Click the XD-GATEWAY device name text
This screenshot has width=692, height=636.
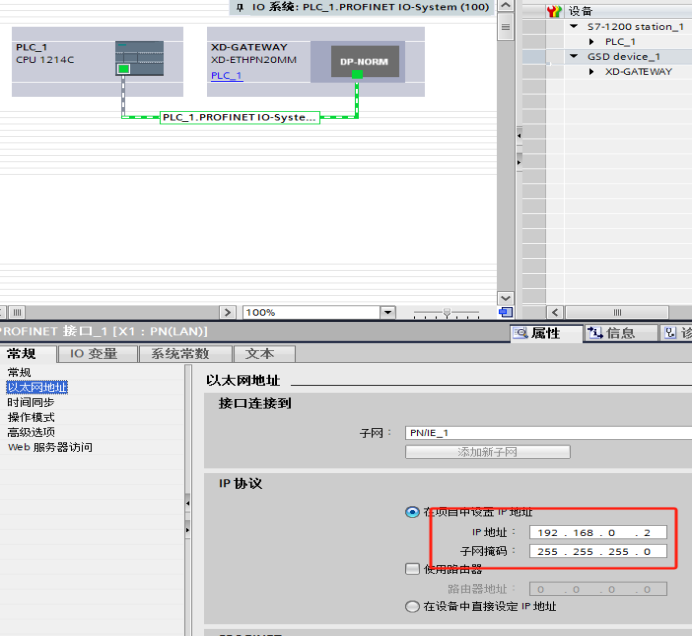(x=249, y=47)
